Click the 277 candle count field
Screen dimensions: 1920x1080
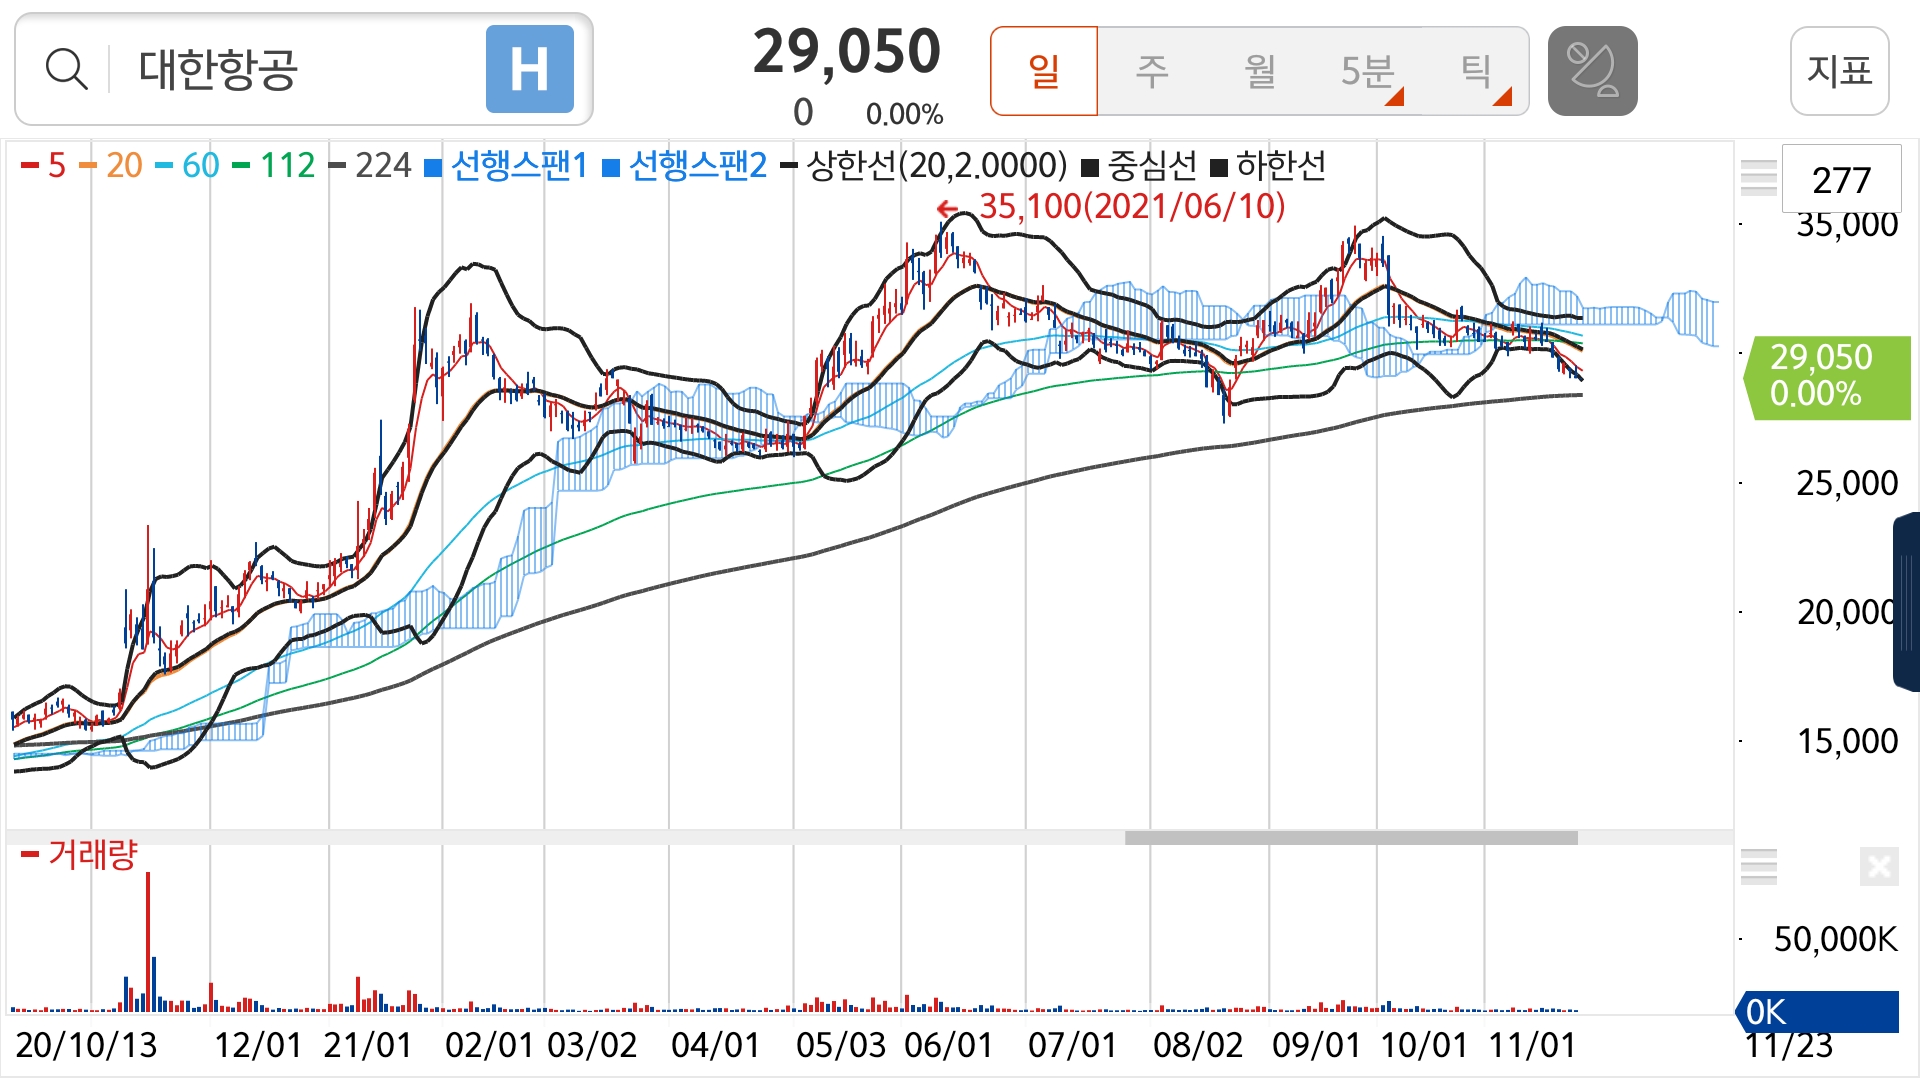(x=1841, y=180)
